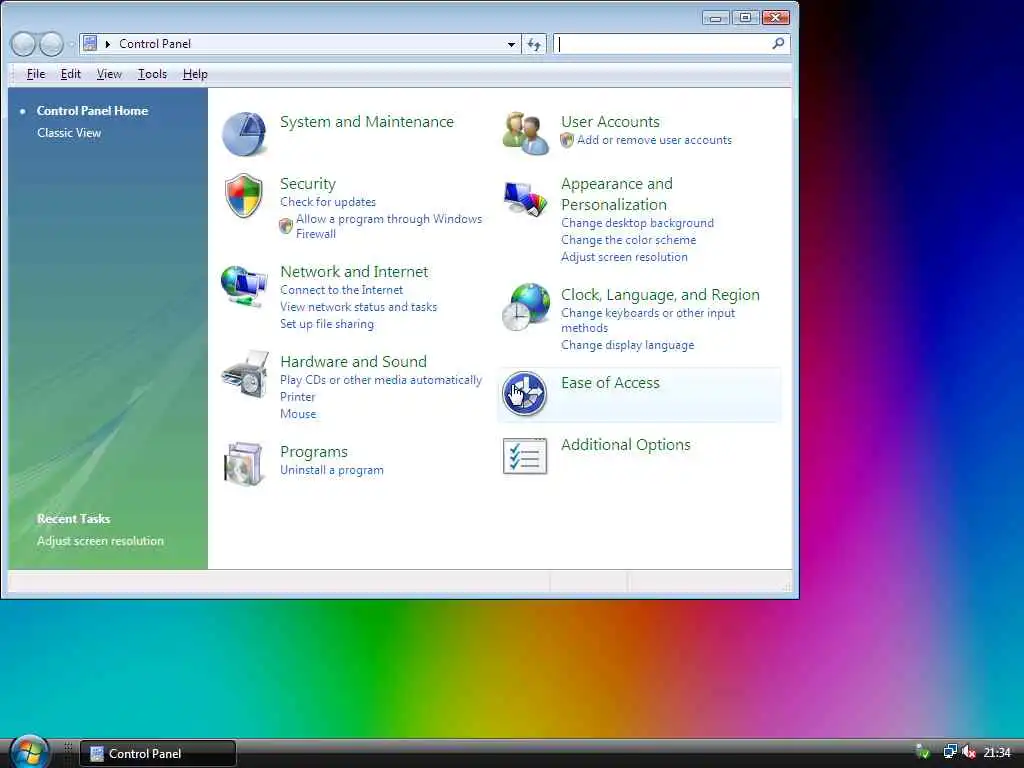Click the User Accounts people icon
Viewport: 1024px width, 768px height.
[x=525, y=133]
